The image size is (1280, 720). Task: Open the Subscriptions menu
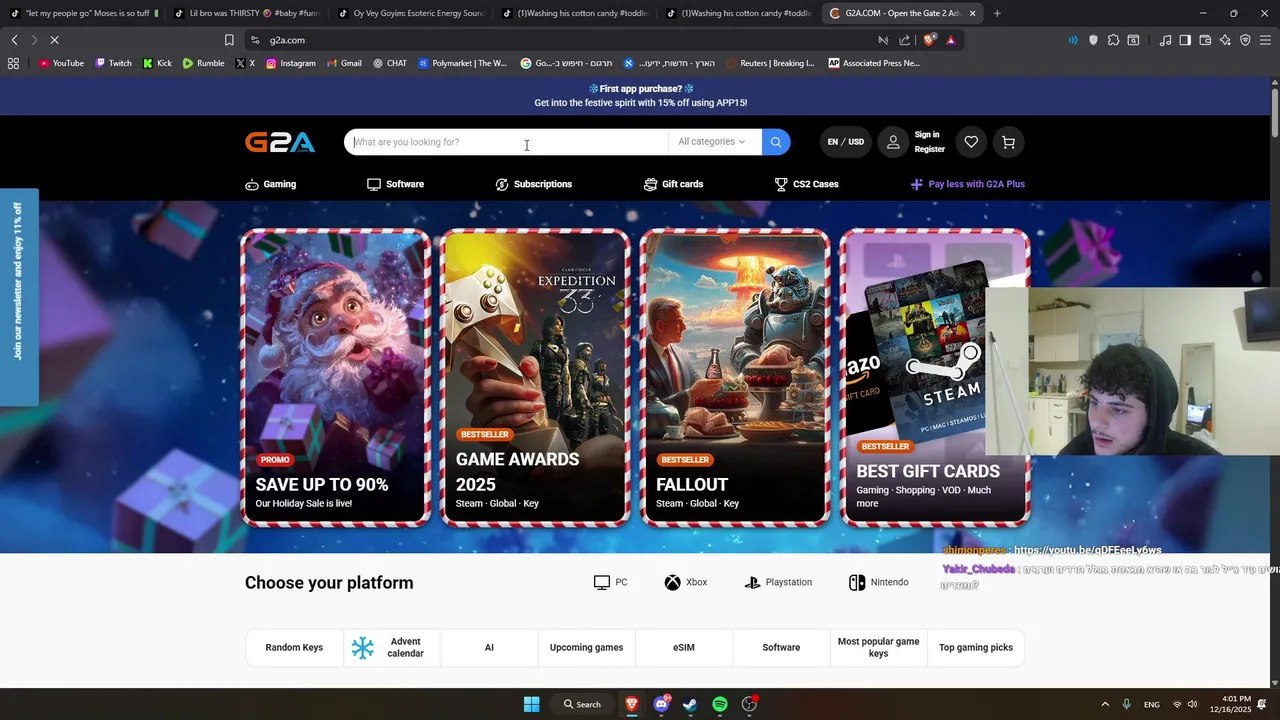pos(534,184)
